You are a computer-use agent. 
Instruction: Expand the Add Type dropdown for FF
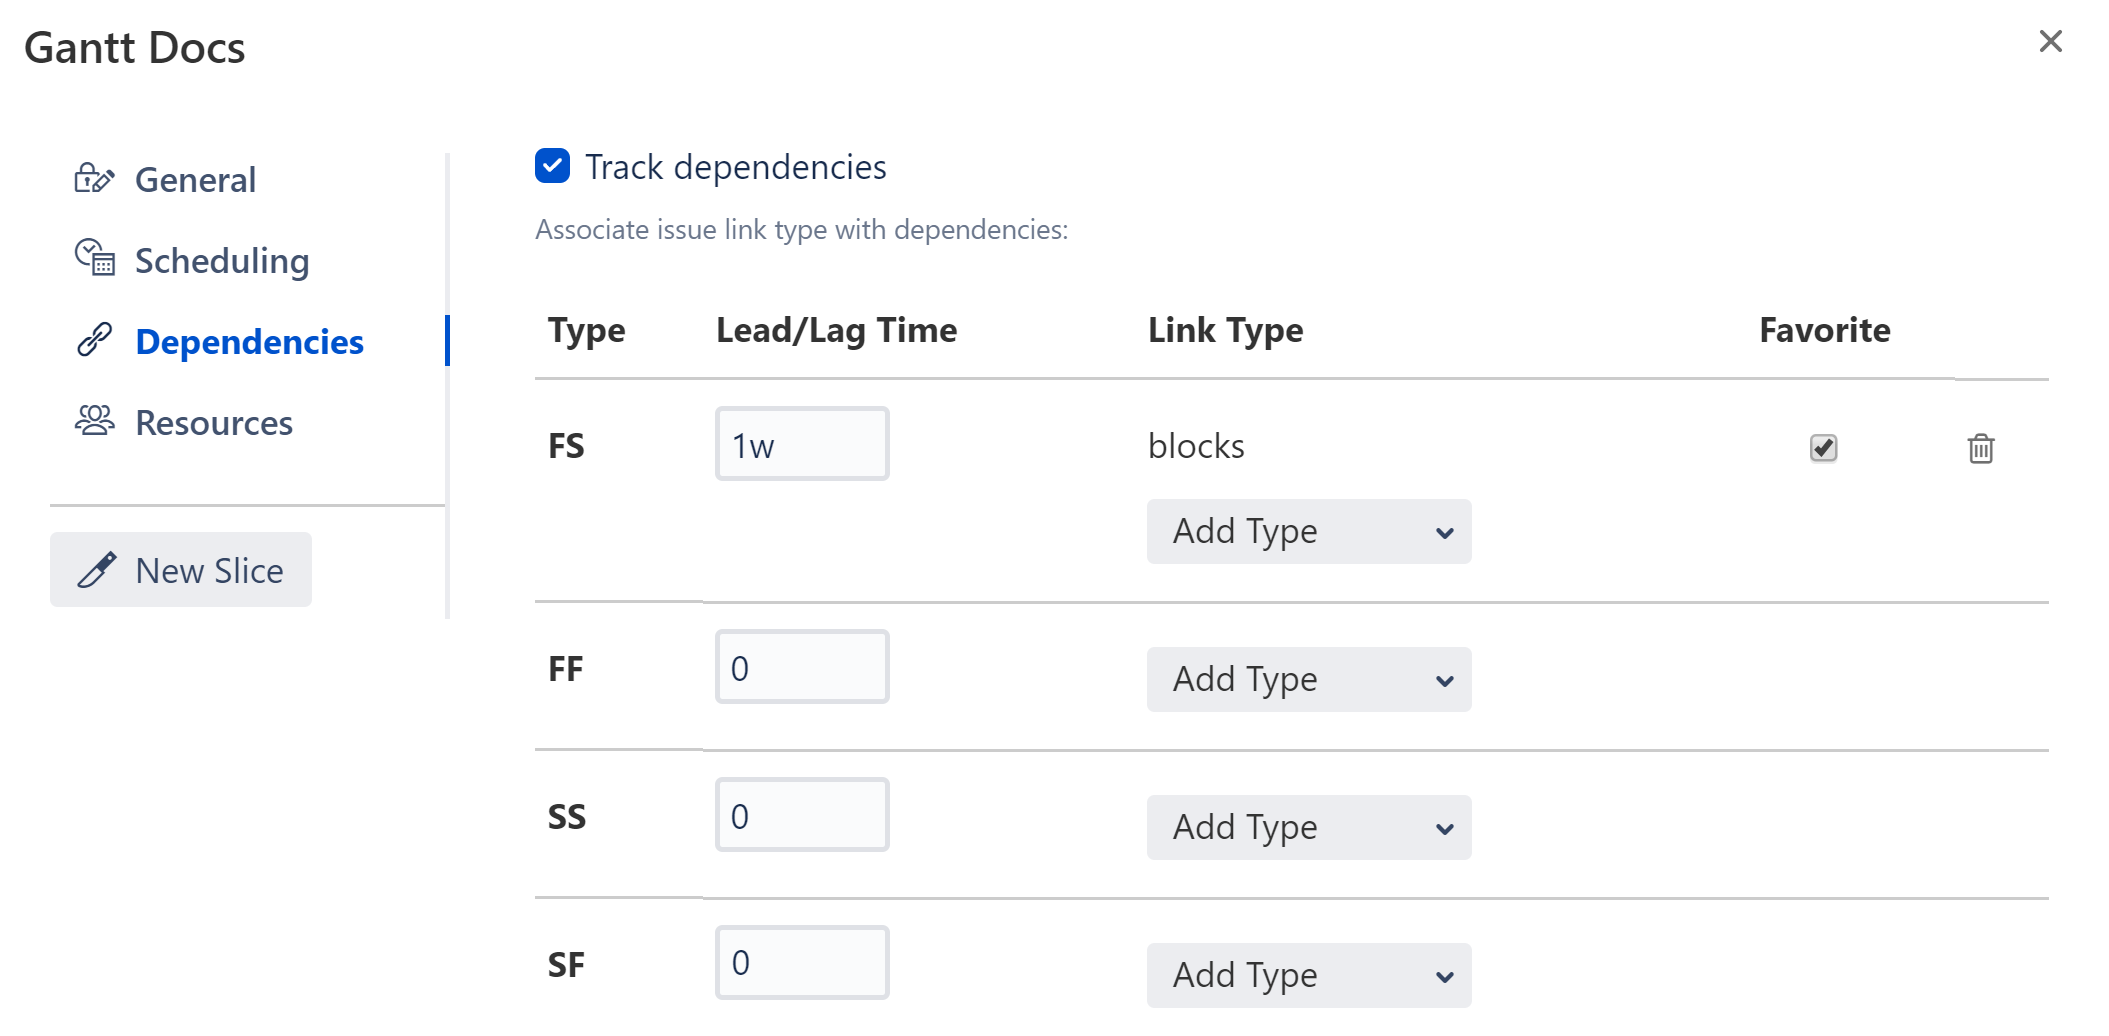pyautogui.click(x=1308, y=679)
